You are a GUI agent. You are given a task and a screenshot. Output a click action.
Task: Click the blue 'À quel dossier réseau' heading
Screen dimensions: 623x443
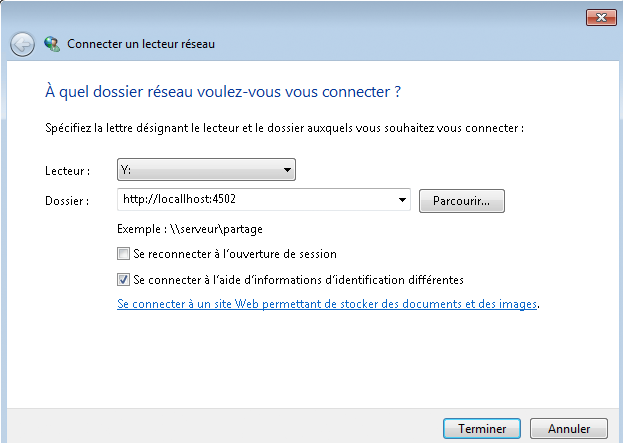pos(223,92)
